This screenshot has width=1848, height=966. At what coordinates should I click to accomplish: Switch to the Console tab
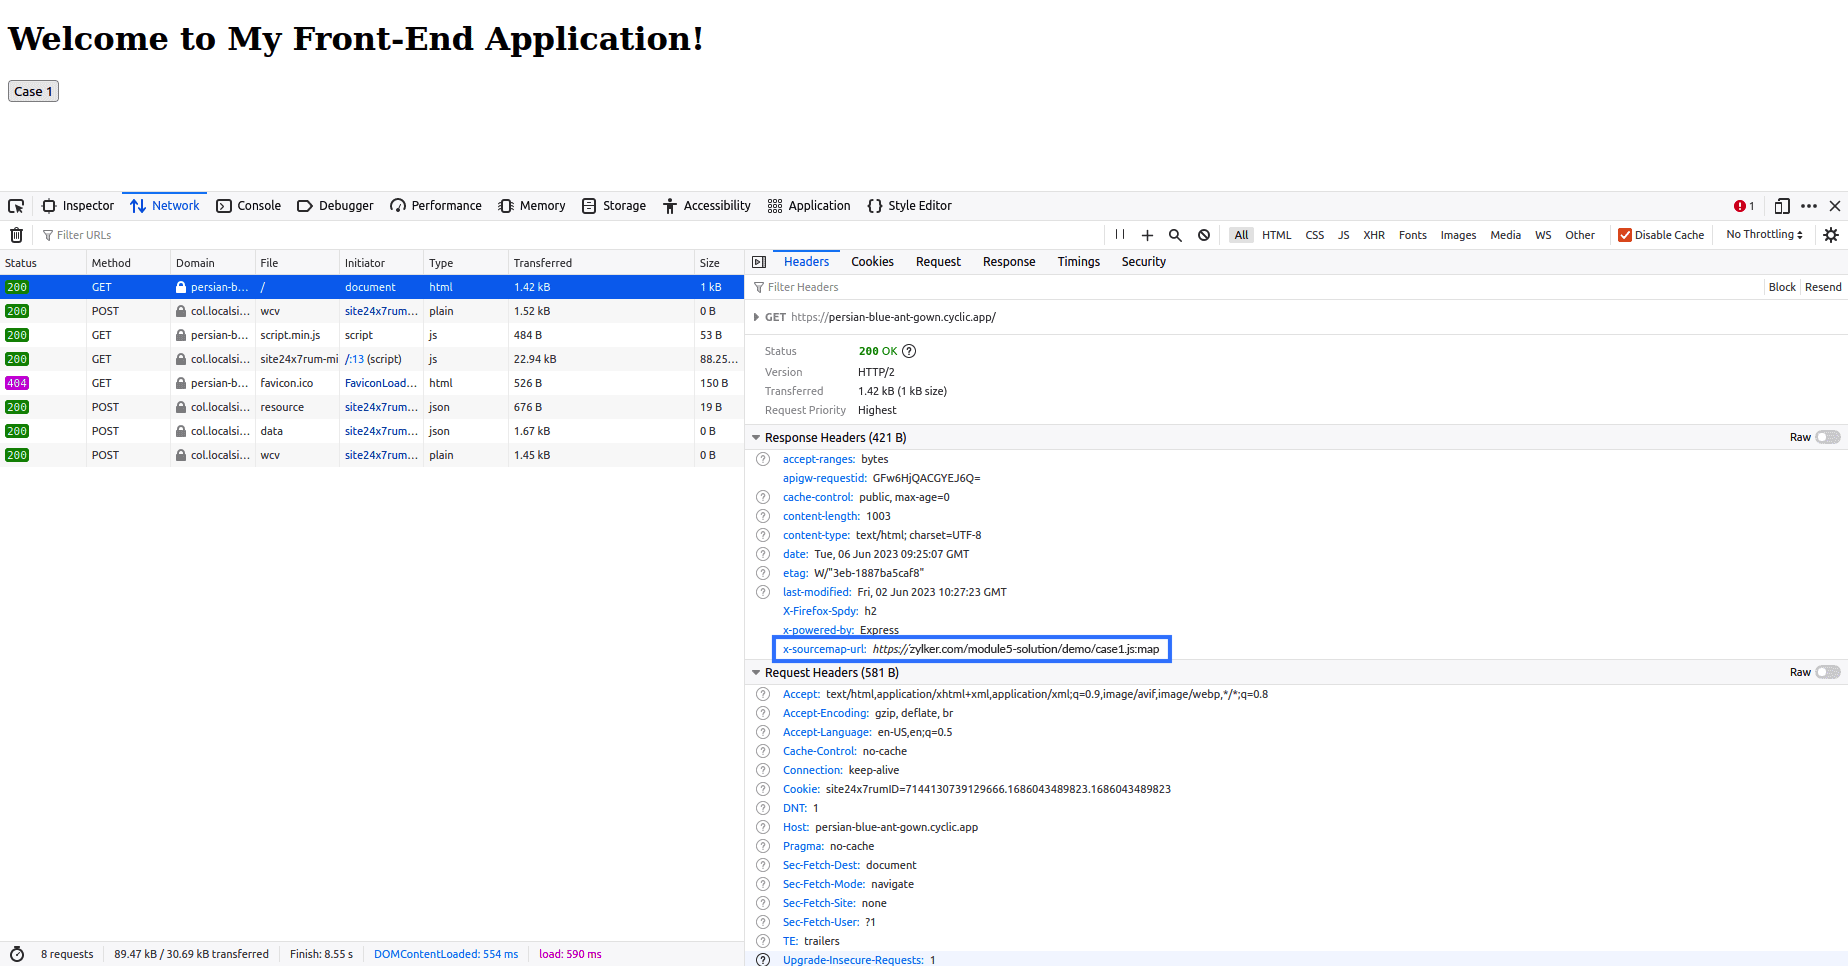248,205
